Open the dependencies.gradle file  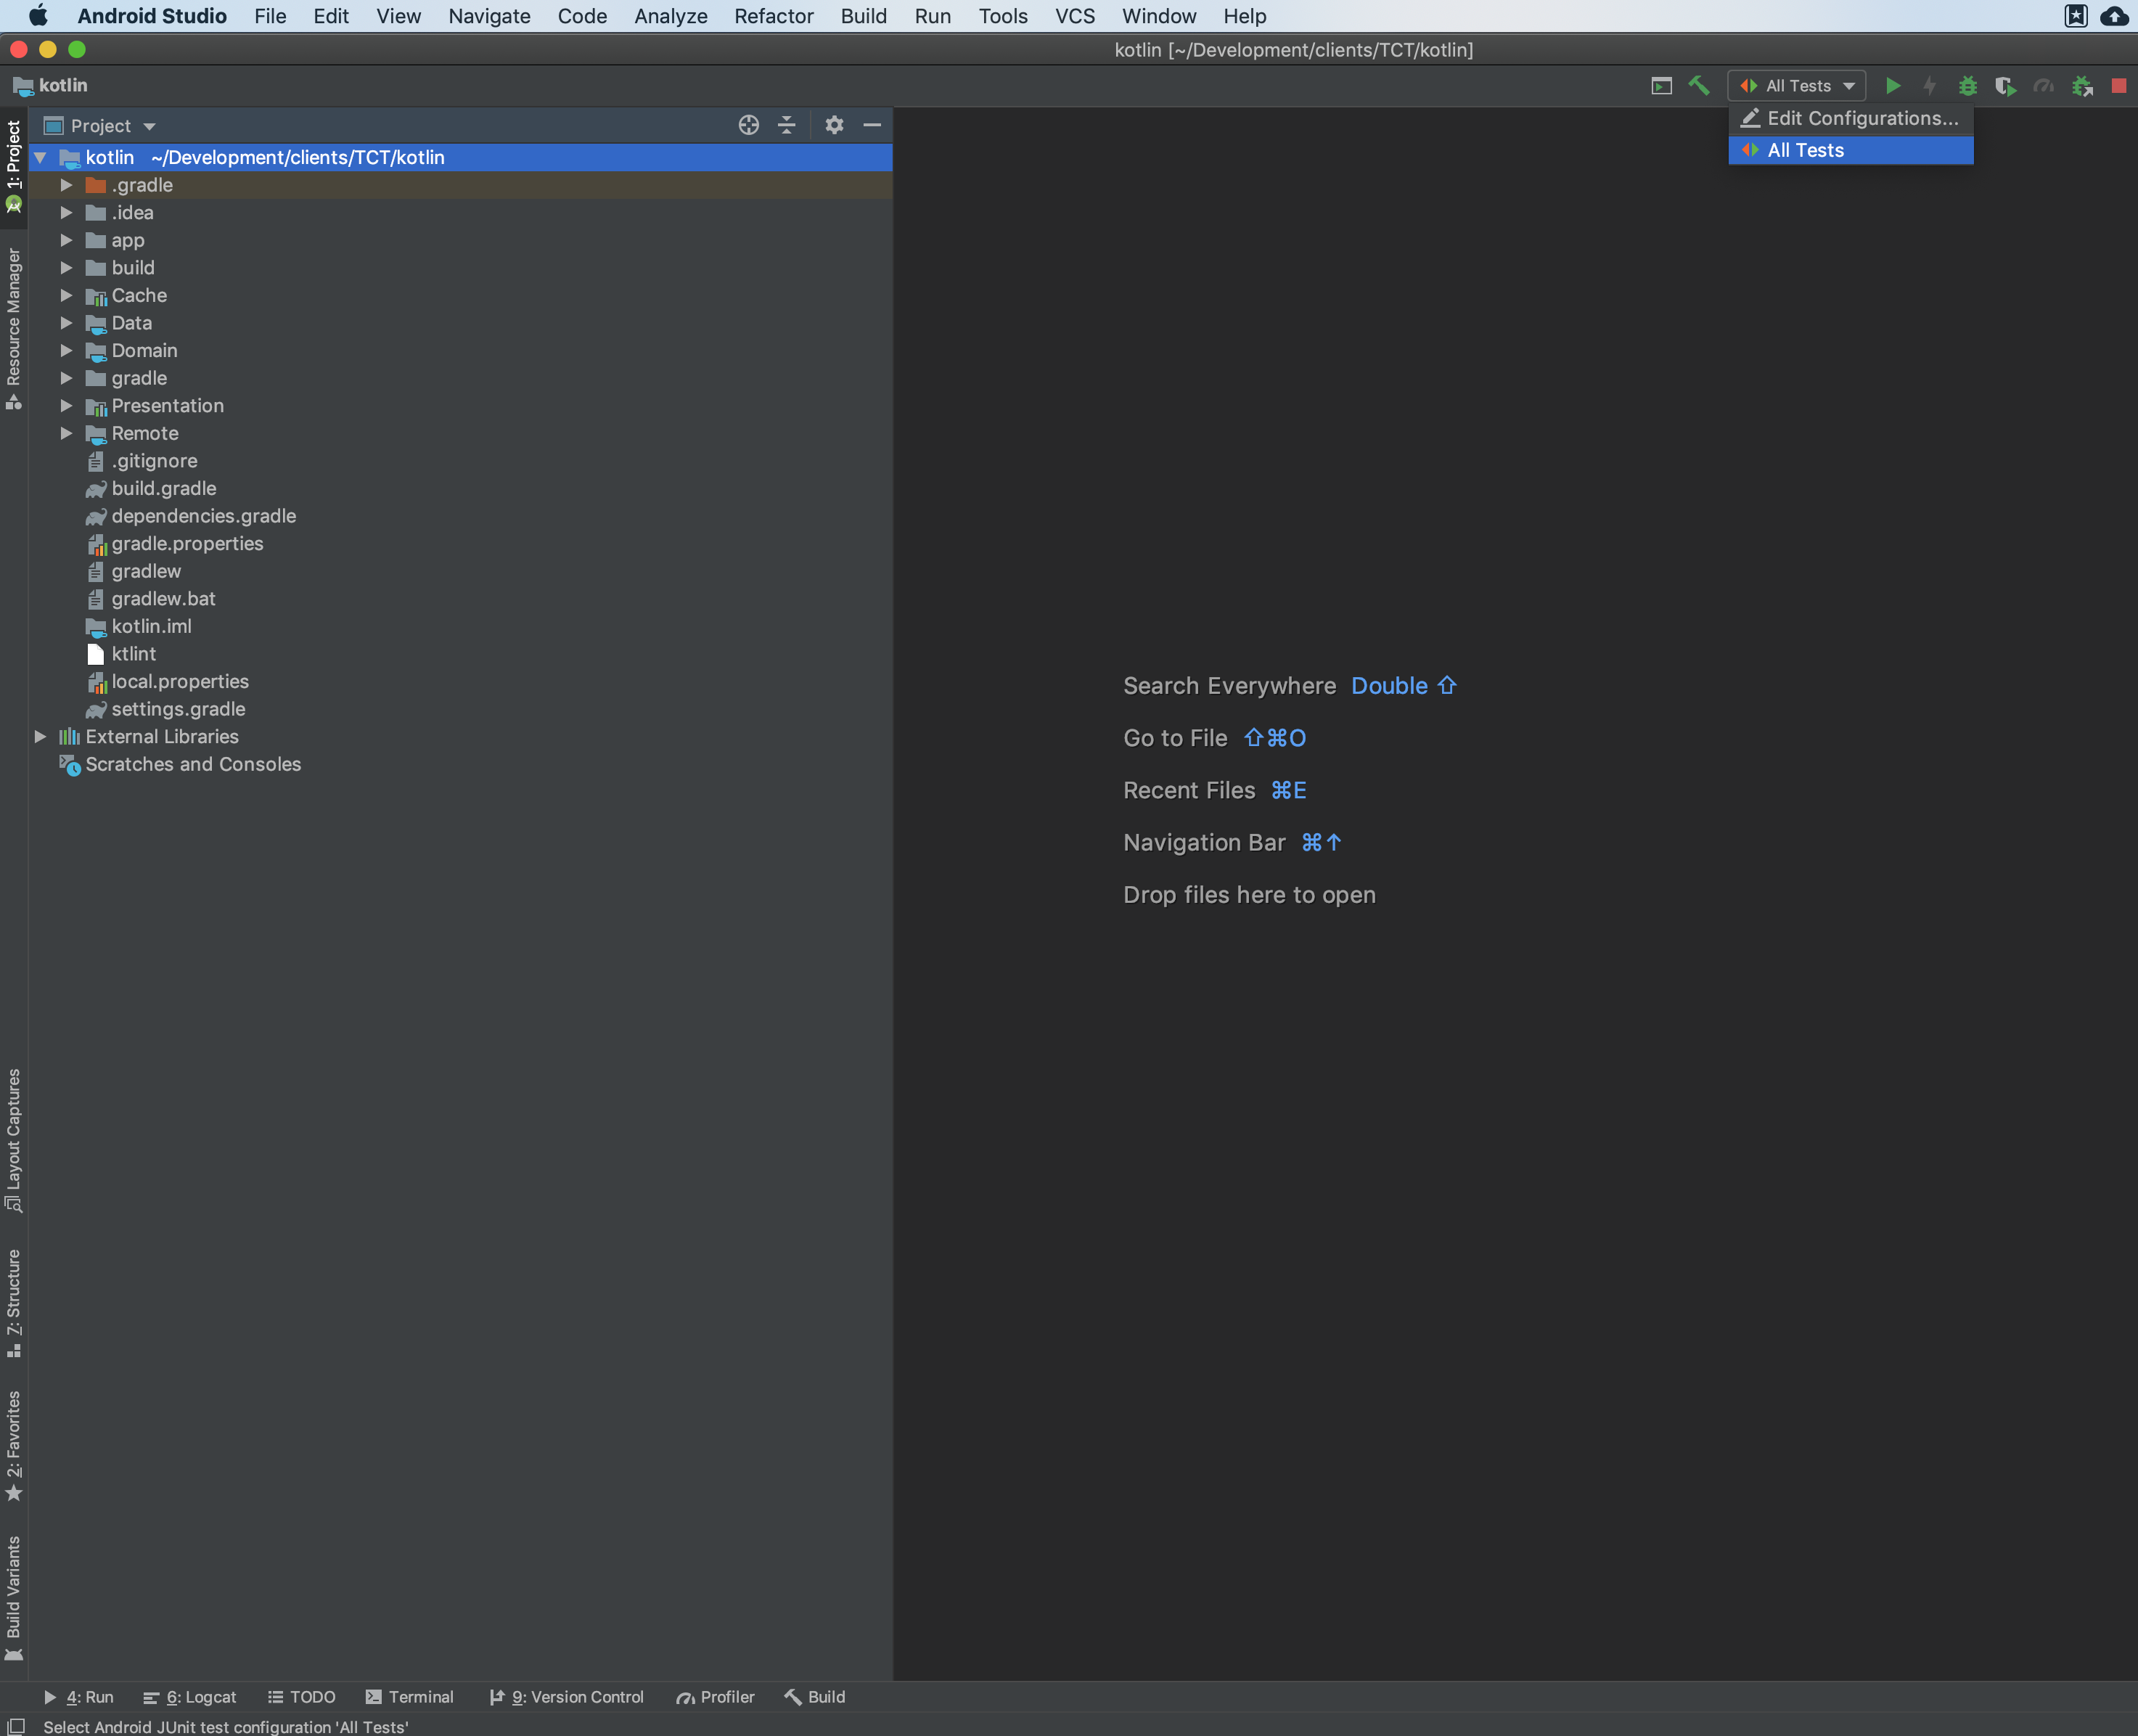(203, 516)
